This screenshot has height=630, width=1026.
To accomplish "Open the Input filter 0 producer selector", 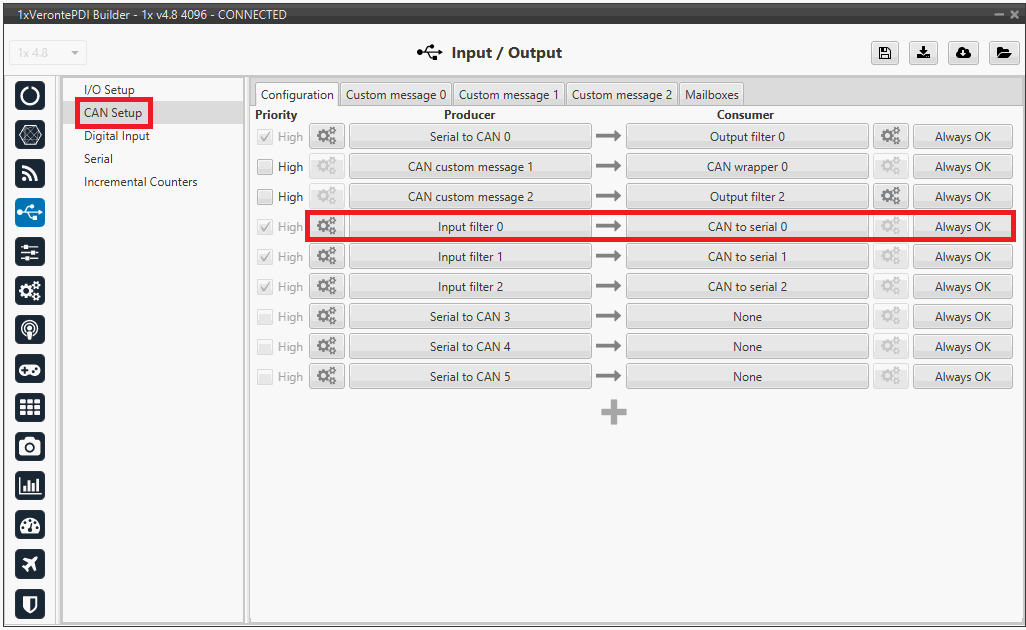I will tap(470, 227).
